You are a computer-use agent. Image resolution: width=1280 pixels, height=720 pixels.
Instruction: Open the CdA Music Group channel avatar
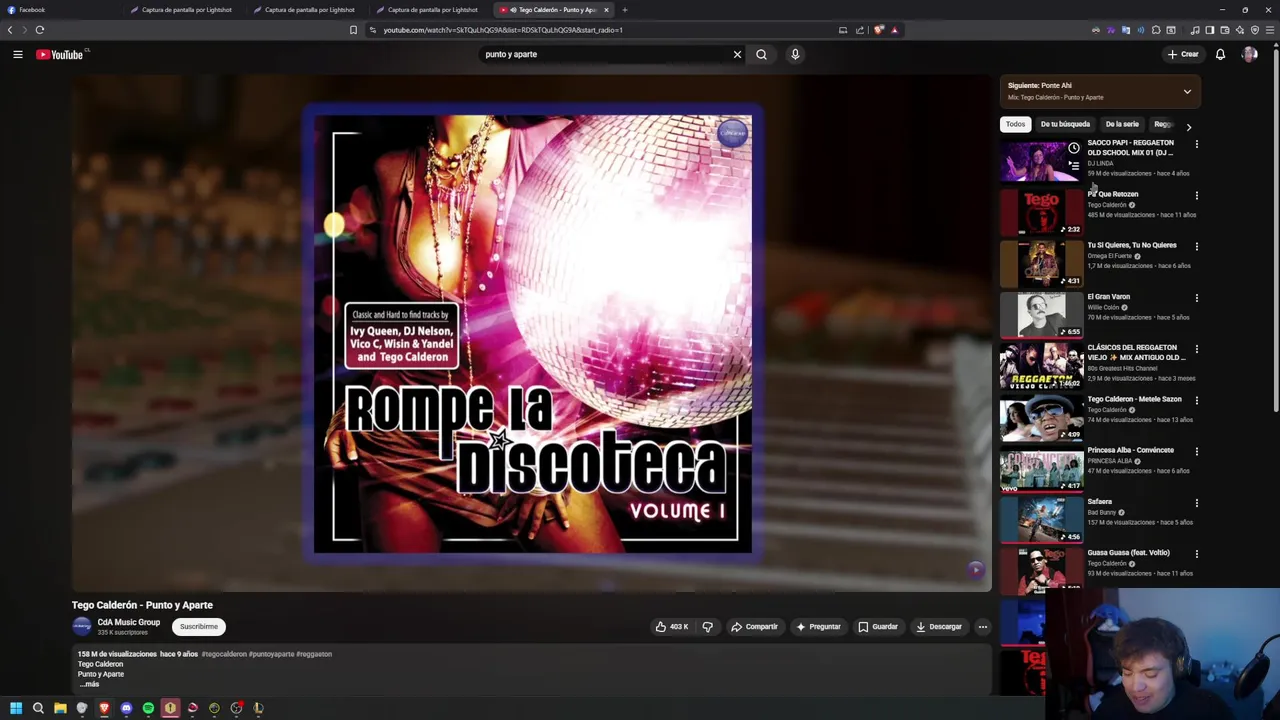click(x=82, y=627)
